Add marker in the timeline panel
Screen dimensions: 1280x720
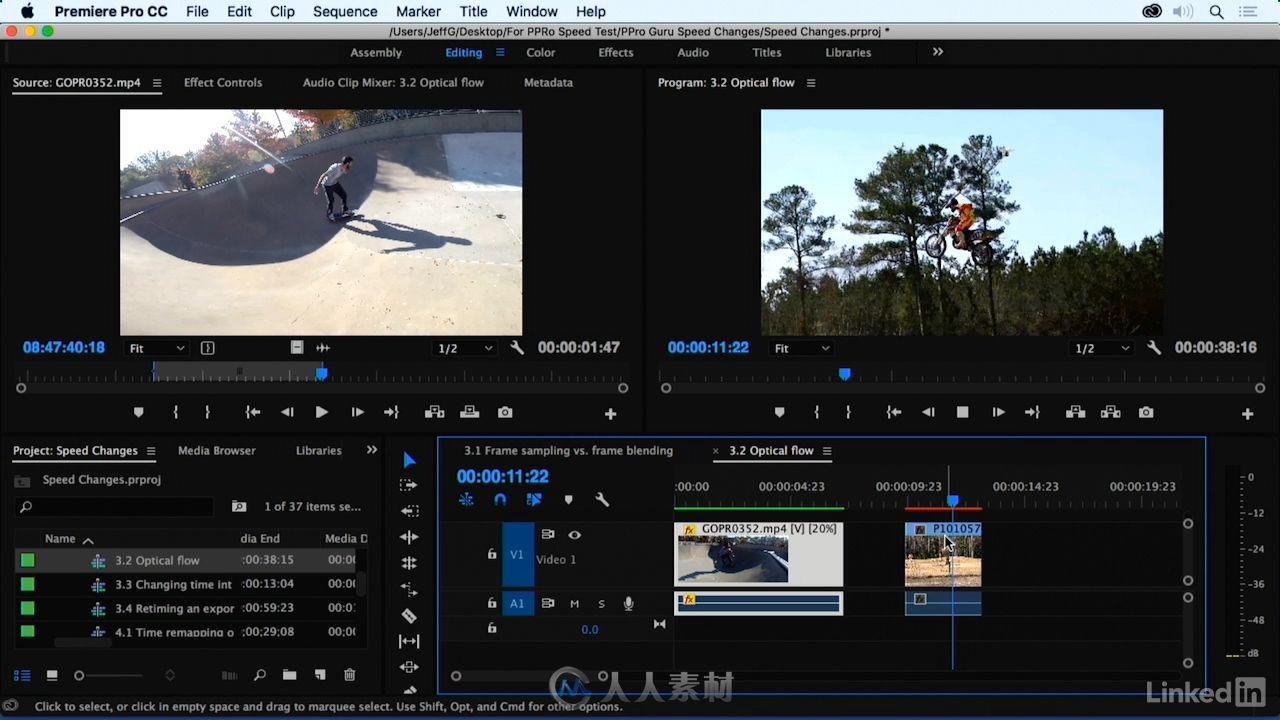568,499
